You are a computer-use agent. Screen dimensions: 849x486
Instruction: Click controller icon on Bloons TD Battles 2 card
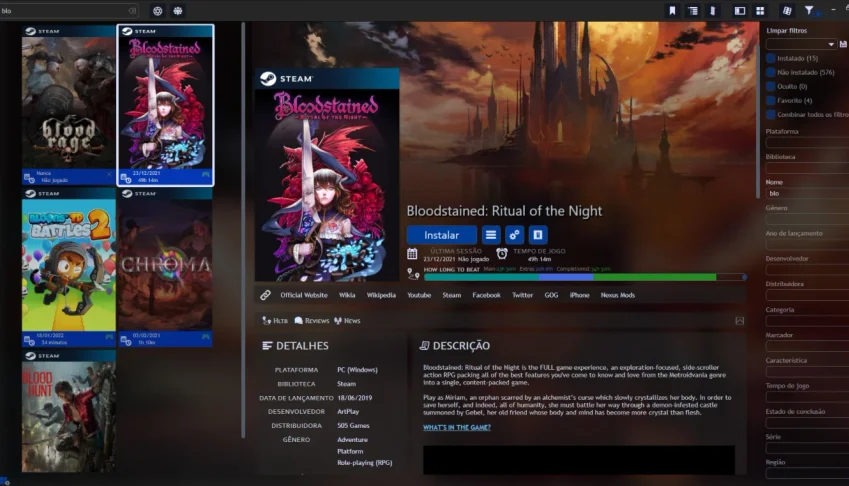click(109, 338)
